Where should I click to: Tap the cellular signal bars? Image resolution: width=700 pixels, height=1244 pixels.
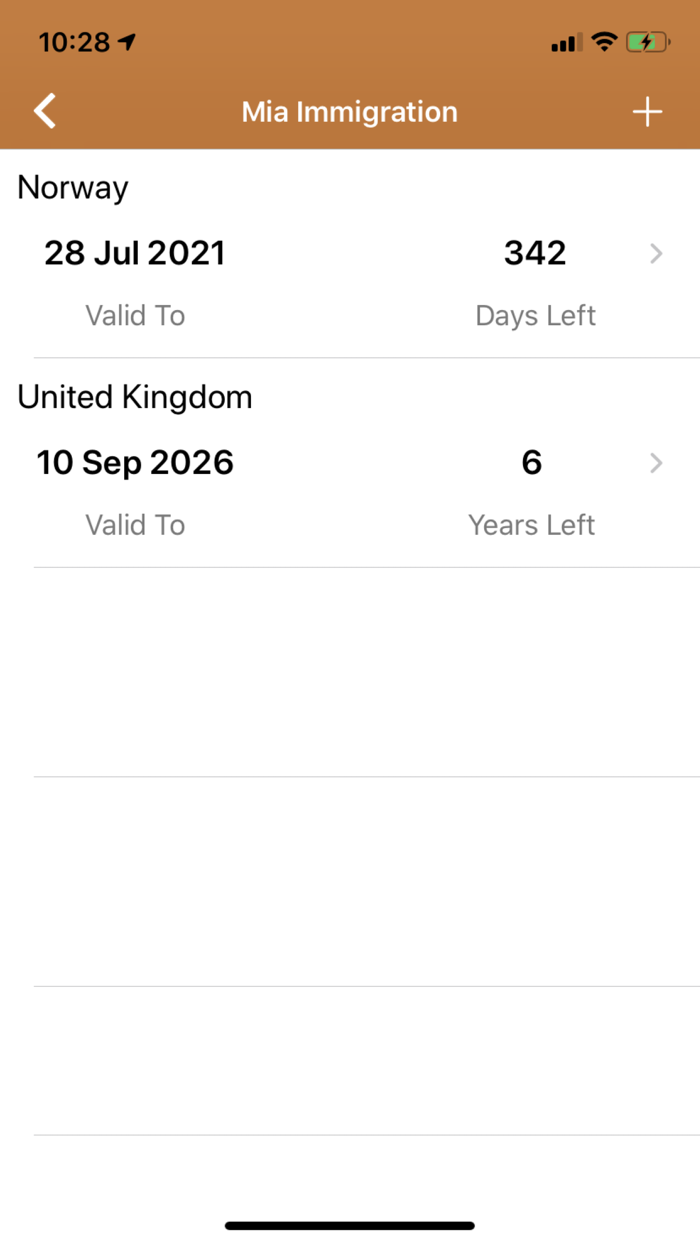pos(565,43)
